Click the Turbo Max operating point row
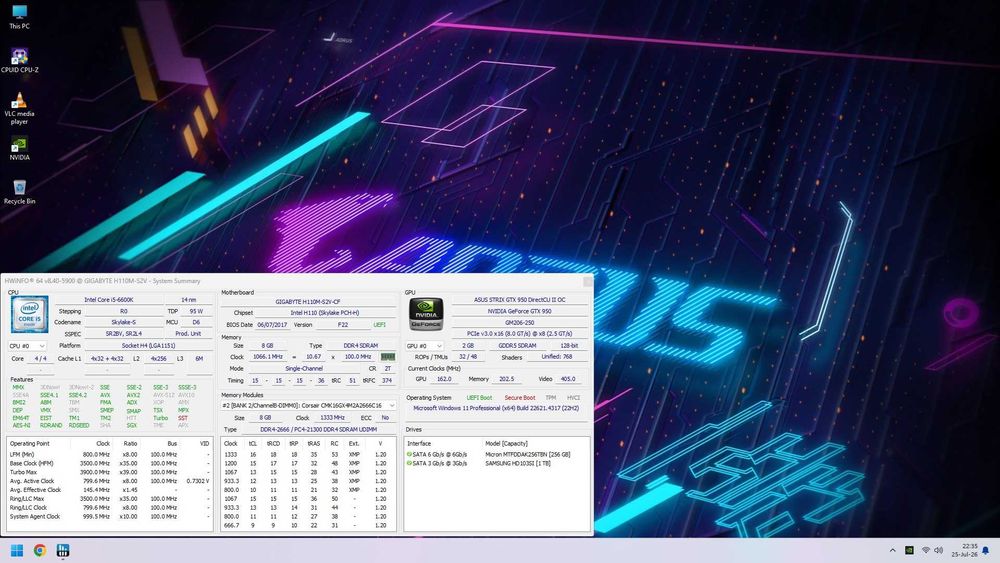 point(109,472)
